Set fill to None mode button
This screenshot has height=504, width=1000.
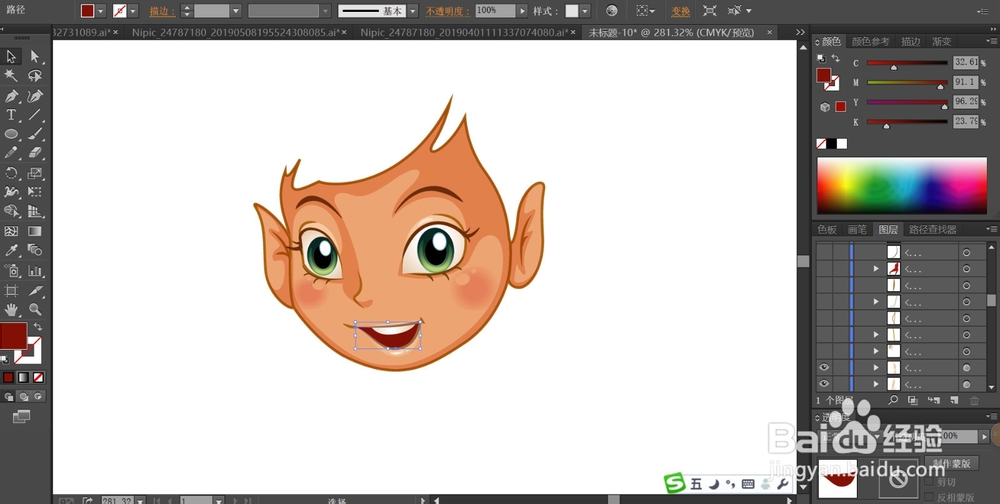point(38,378)
